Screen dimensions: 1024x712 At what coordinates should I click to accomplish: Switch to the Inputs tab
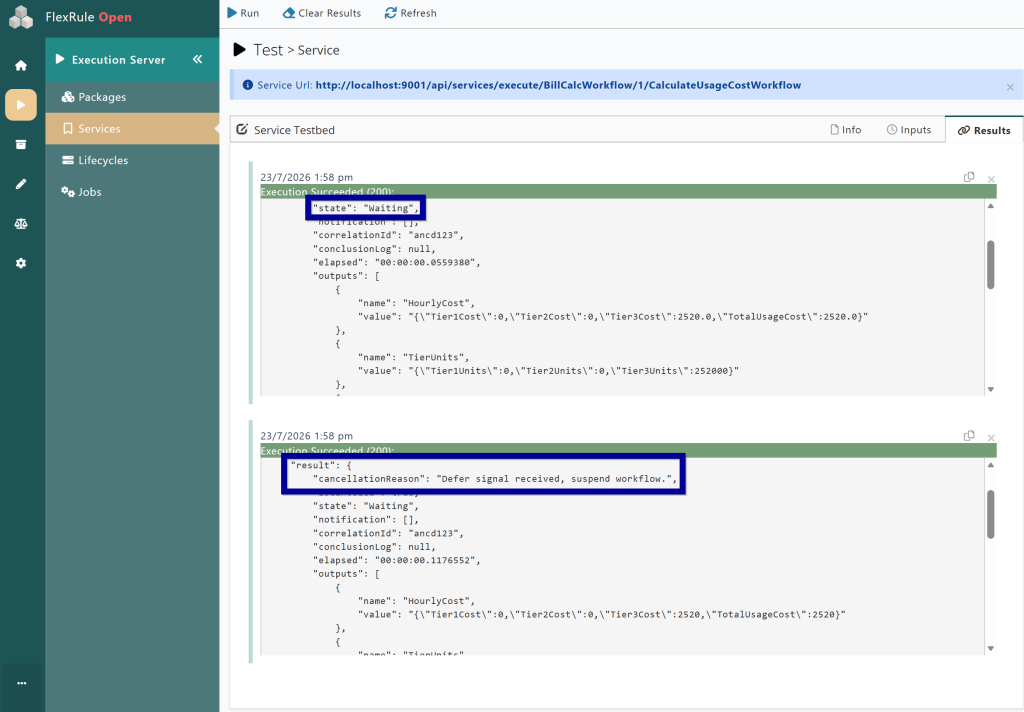pyautogui.click(x=908, y=130)
